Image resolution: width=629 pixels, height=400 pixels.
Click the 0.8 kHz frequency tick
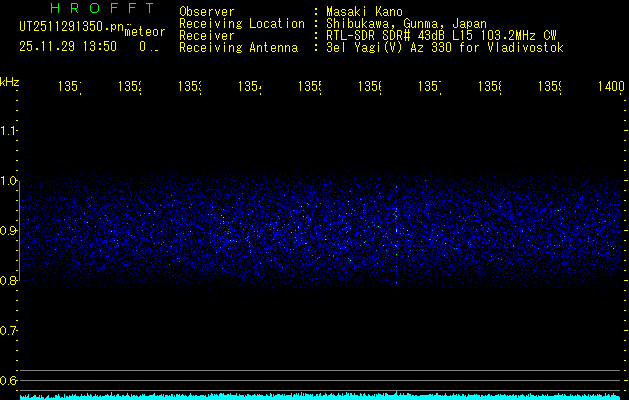point(9,281)
